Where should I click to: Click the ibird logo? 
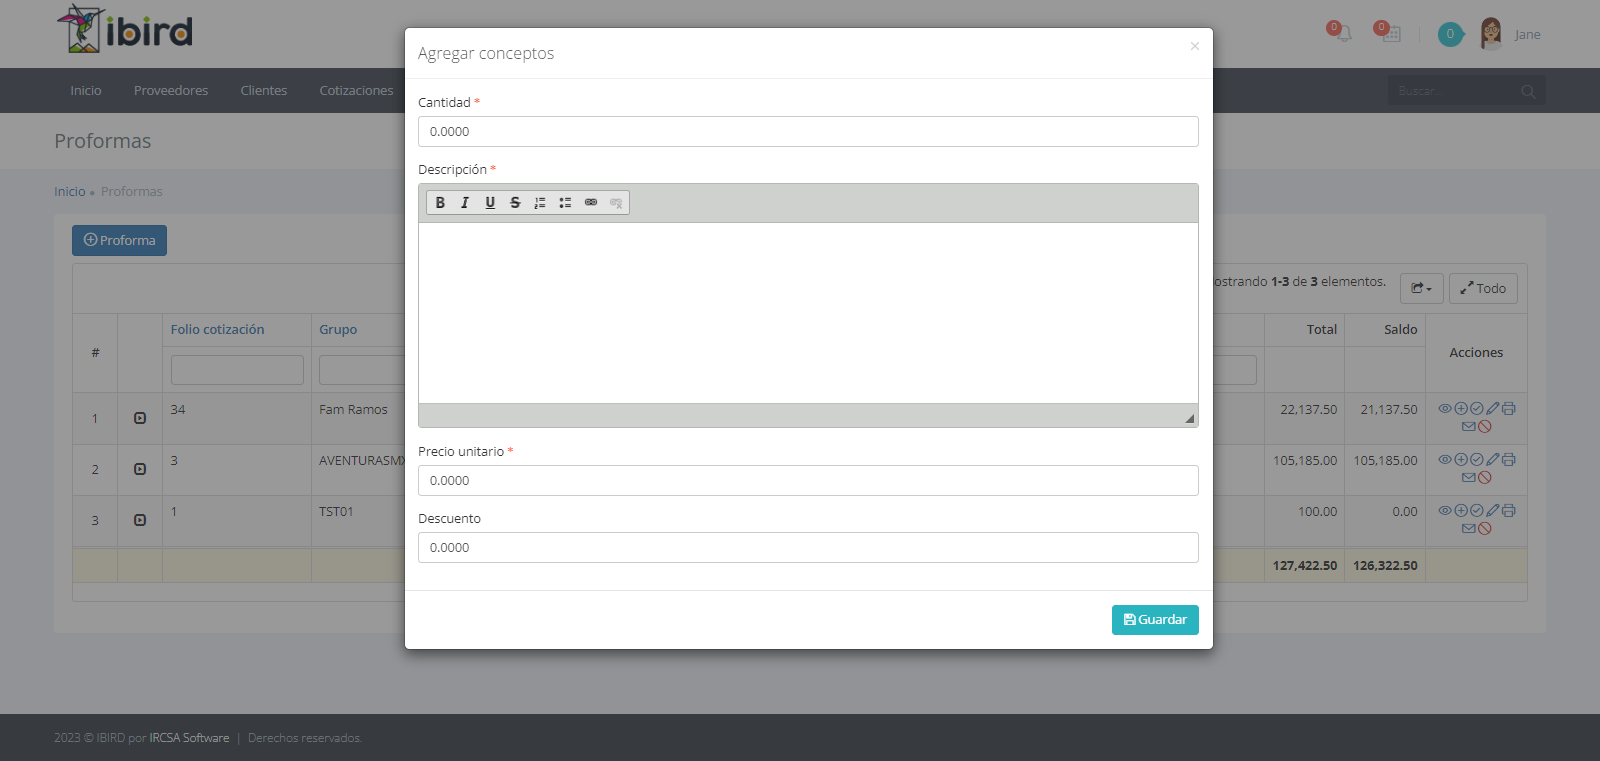[124, 29]
